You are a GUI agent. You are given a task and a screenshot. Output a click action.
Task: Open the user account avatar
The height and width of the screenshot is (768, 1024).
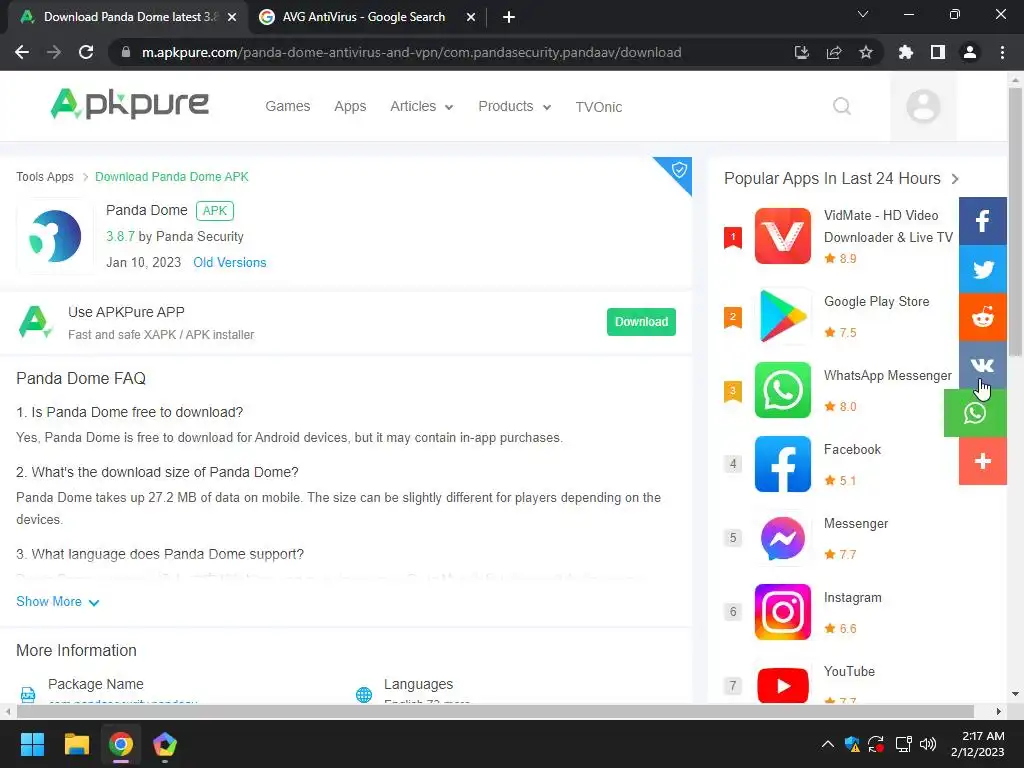point(923,106)
